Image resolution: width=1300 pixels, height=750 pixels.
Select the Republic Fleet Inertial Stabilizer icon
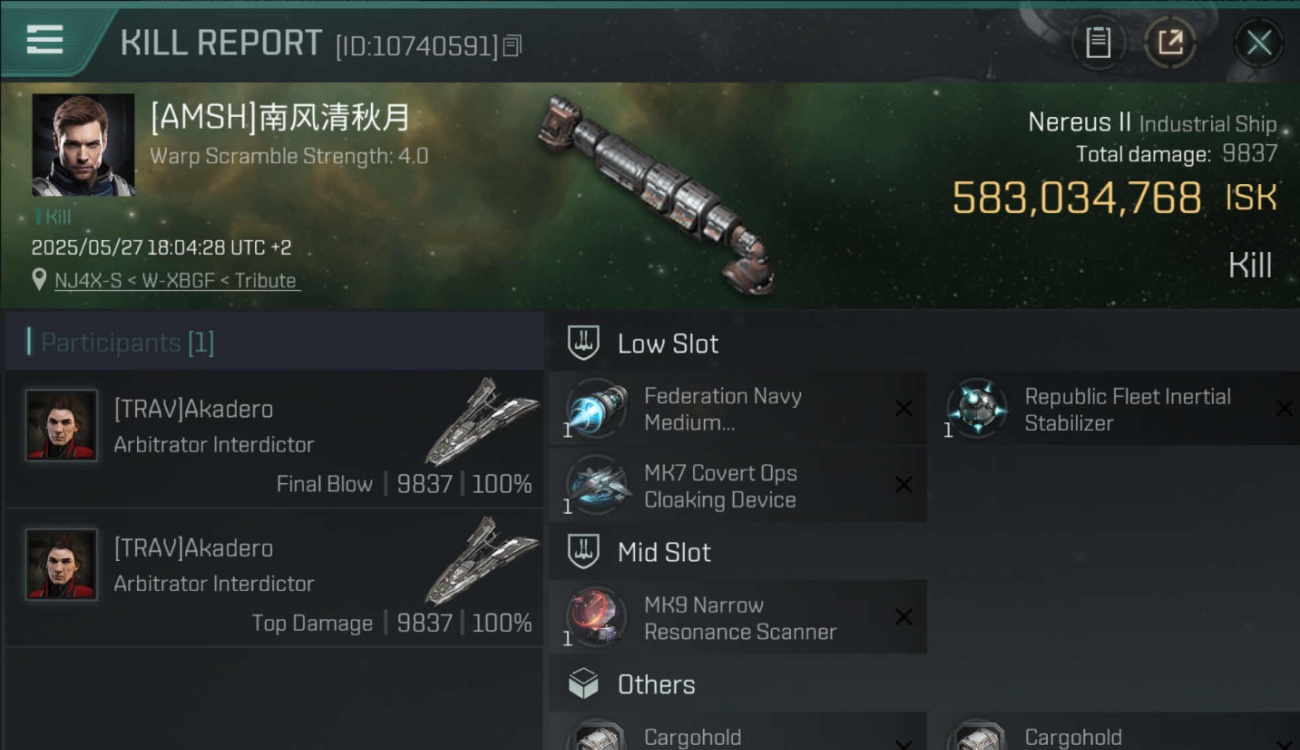click(x=976, y=409)
